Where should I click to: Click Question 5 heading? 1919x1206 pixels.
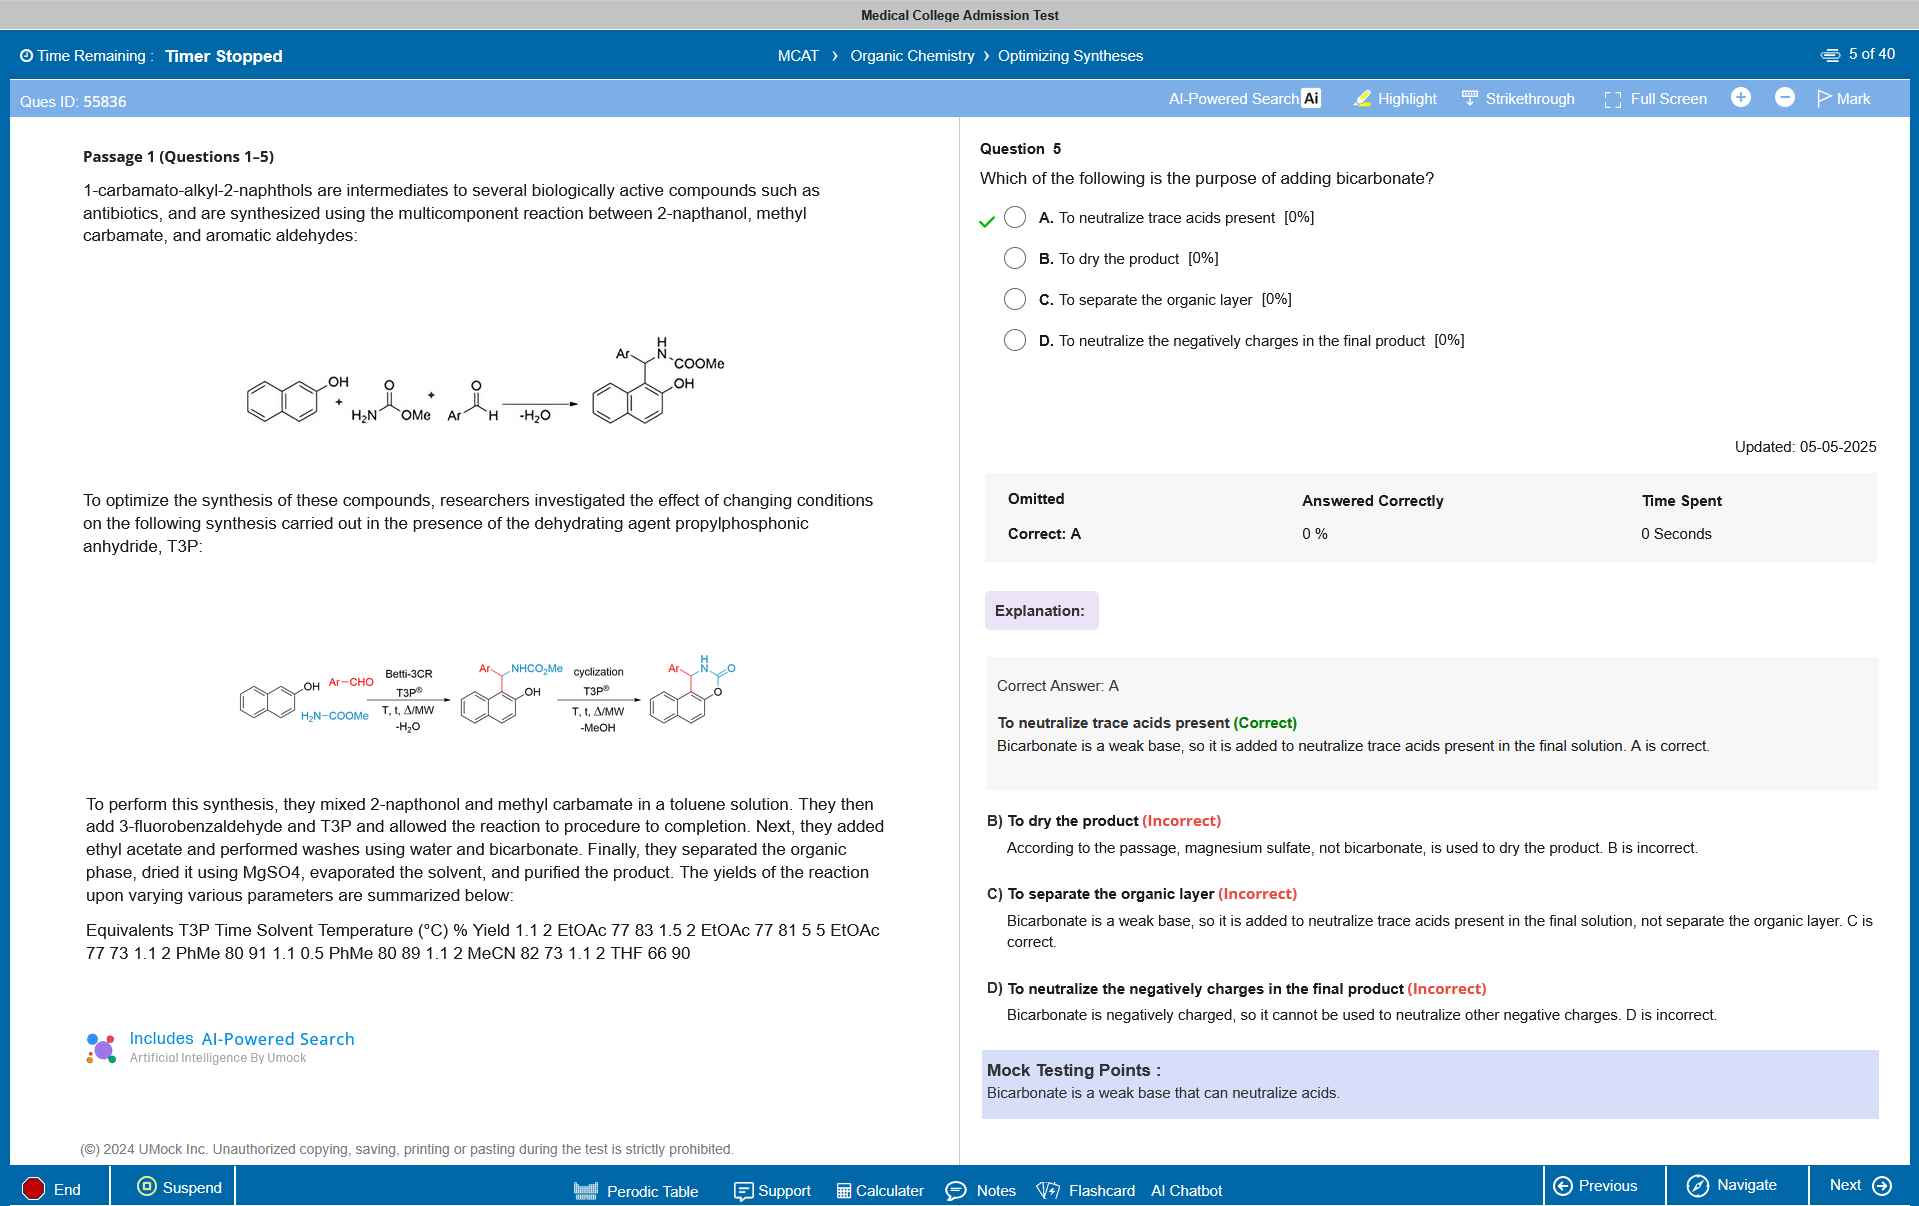pyautogui.click(x=1020, y=149)
